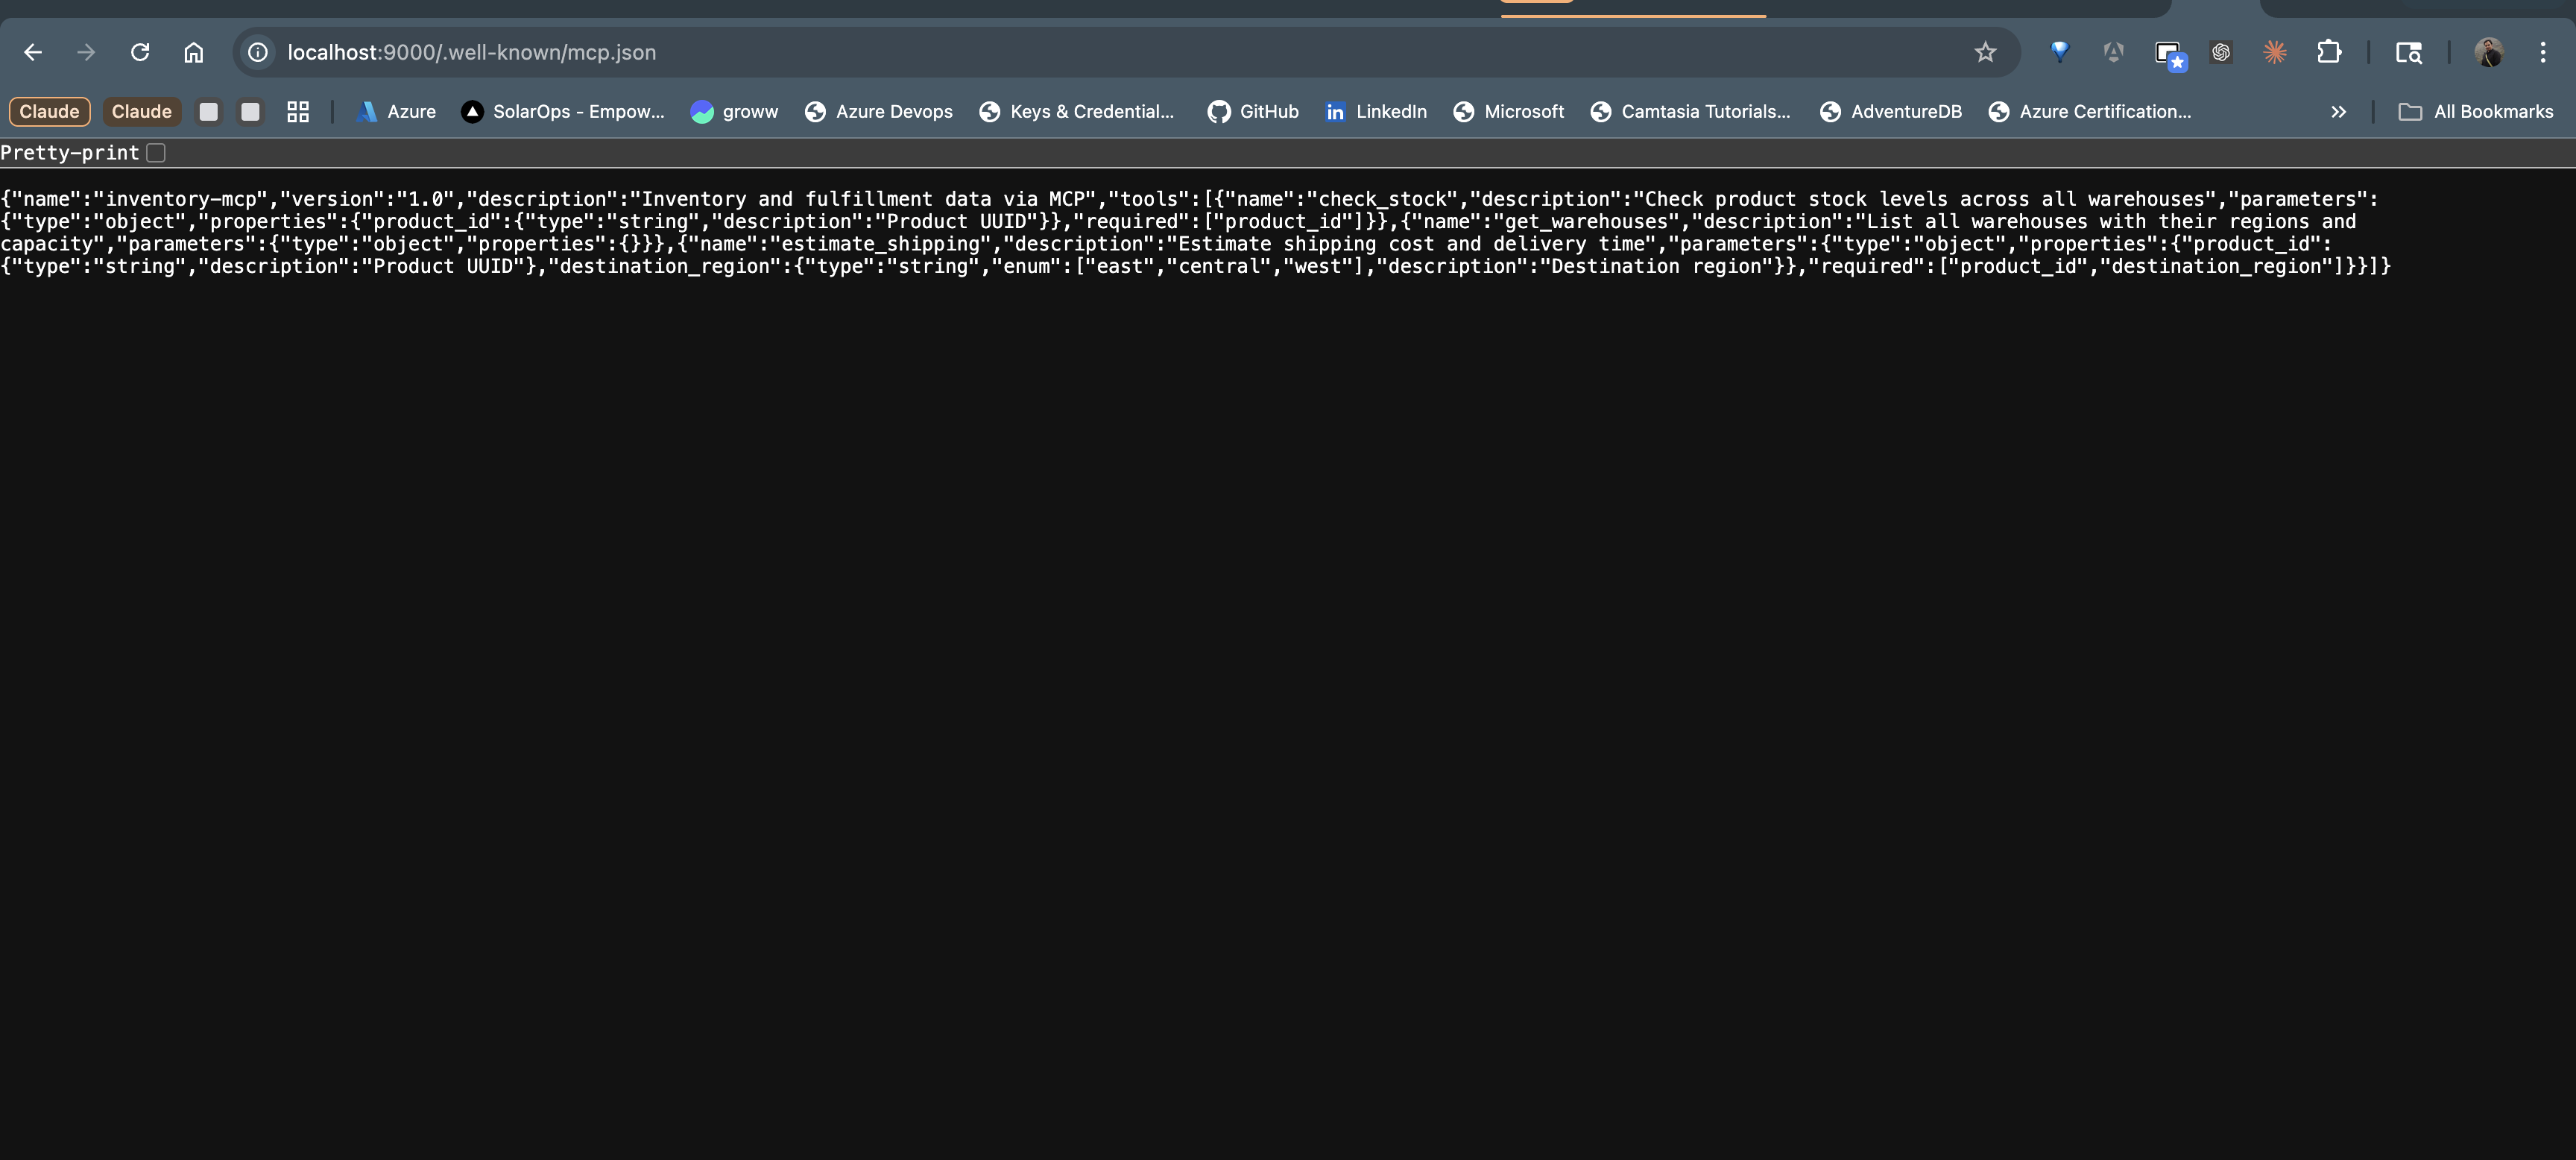This screenshot has height=1160, width=2576.
Task: Open the Angular extension icon
Action: click(2112, 51)
